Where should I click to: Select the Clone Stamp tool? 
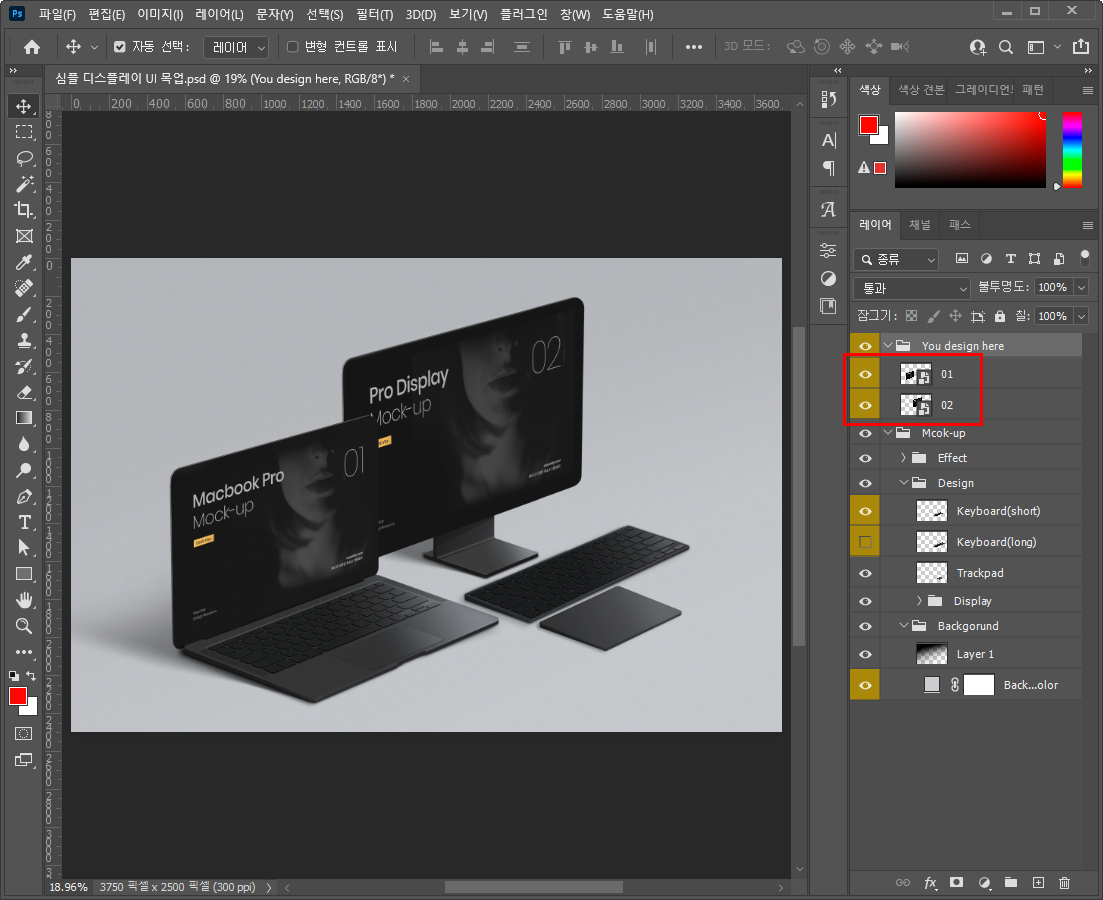pyautogui.click(x=24, y=341)
